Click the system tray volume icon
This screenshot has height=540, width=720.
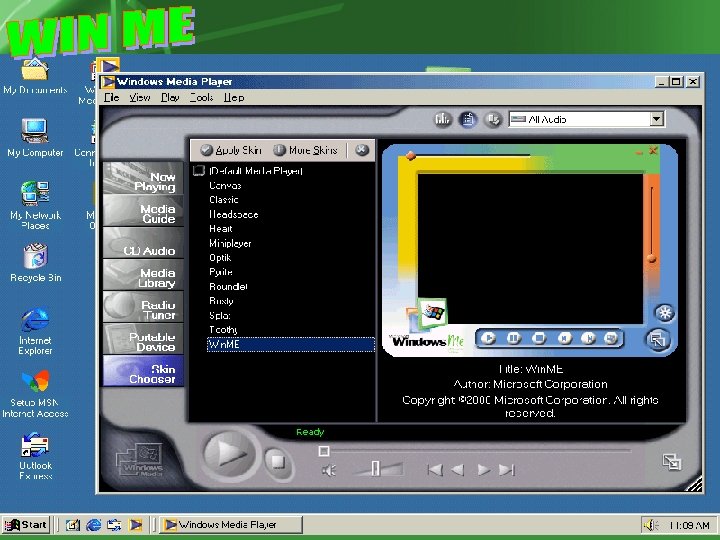[x=651, y=525]
